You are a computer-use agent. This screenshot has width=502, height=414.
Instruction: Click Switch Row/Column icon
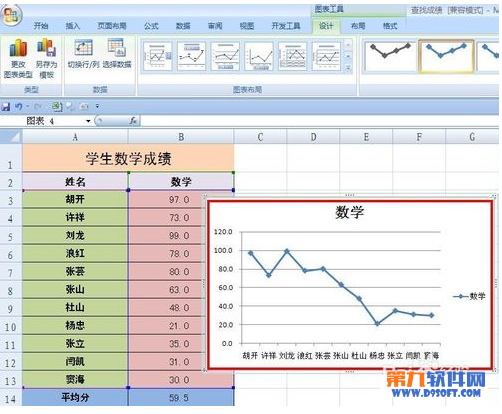pyautogui.click(x=83, y=48)
